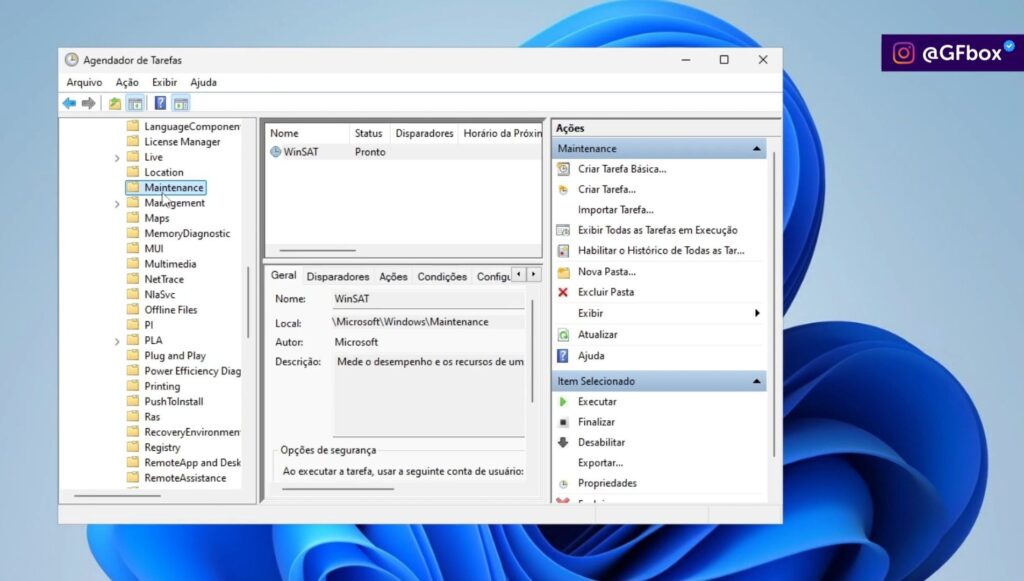Expand the PLA folder arrow
This screenshot has height=581, width=1024.
(117, 341)
